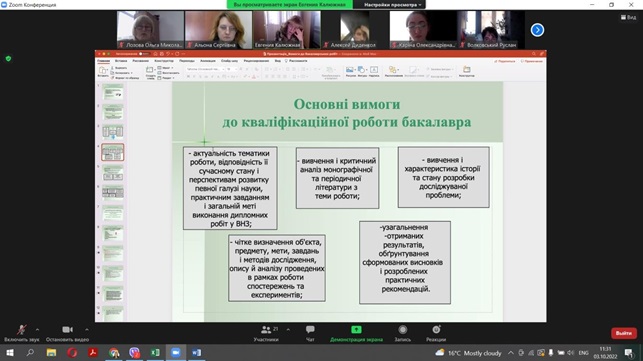Select the video tile of Лозова Ольга
The width and height of the screenshot is (643, 361).
(x=150, y=30)
